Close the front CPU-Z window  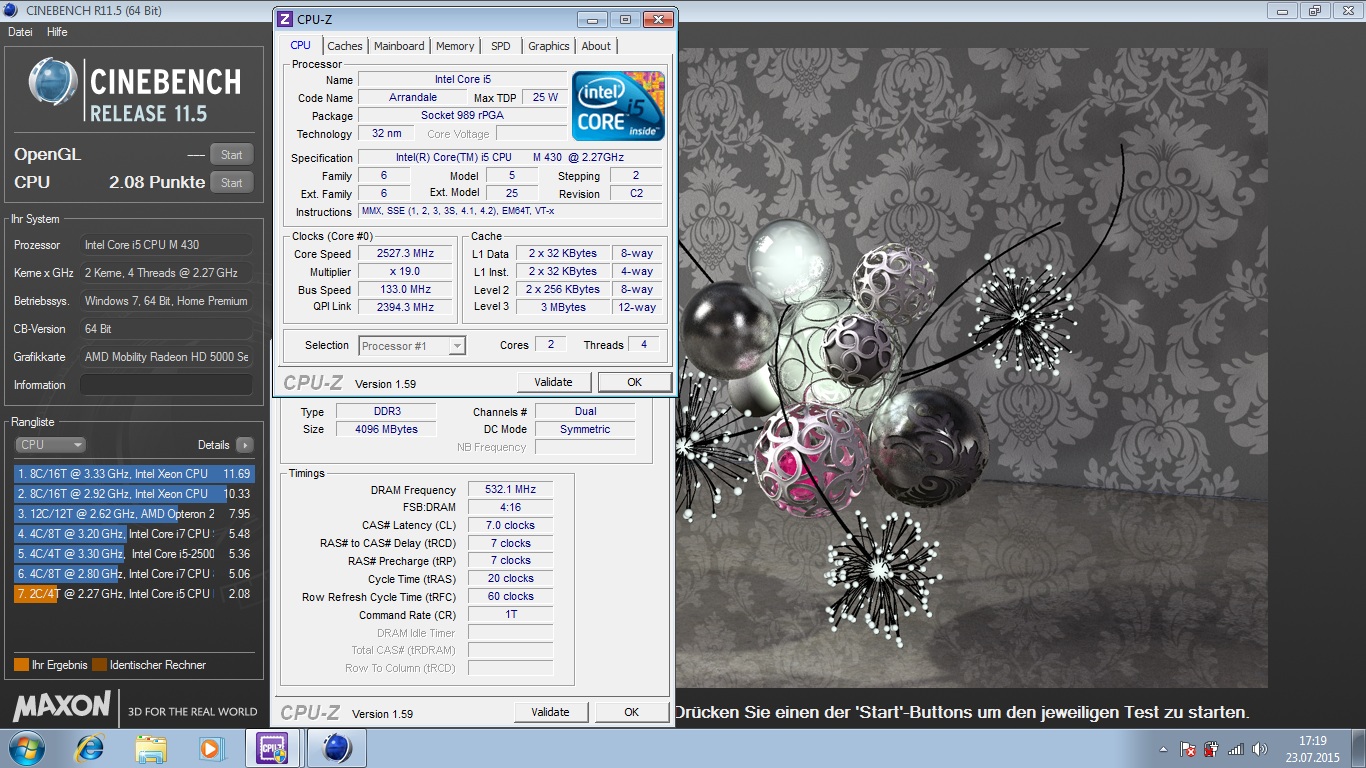[x=658, y=19]
